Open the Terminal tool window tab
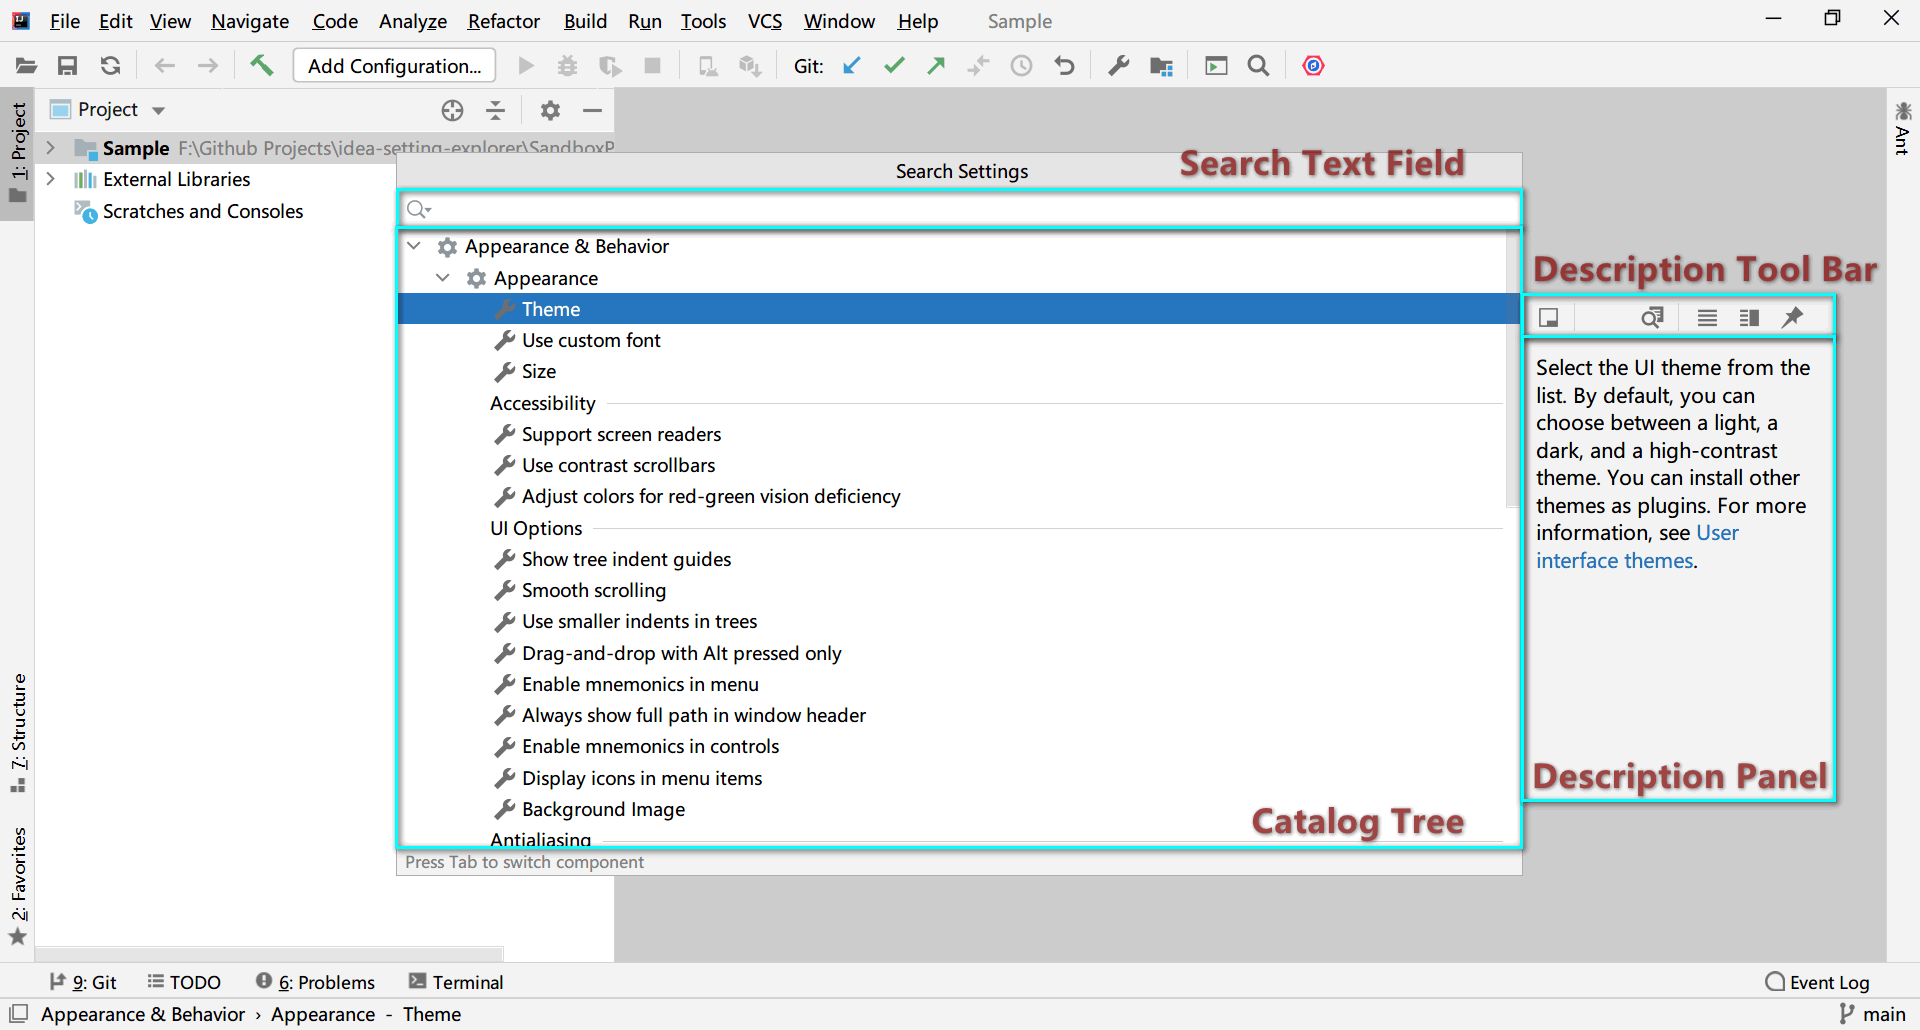1920x1030 pixels. [455, 982]
